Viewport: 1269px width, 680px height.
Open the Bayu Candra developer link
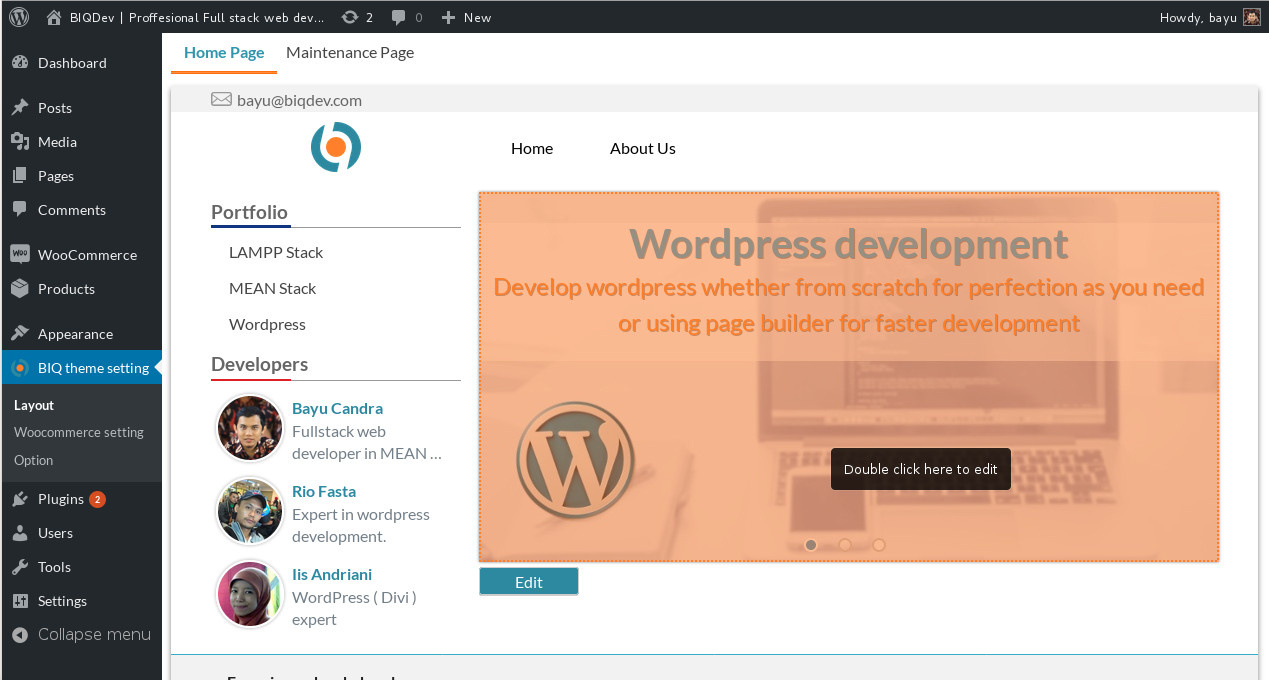pyautogui.click(x=337, y=408)
